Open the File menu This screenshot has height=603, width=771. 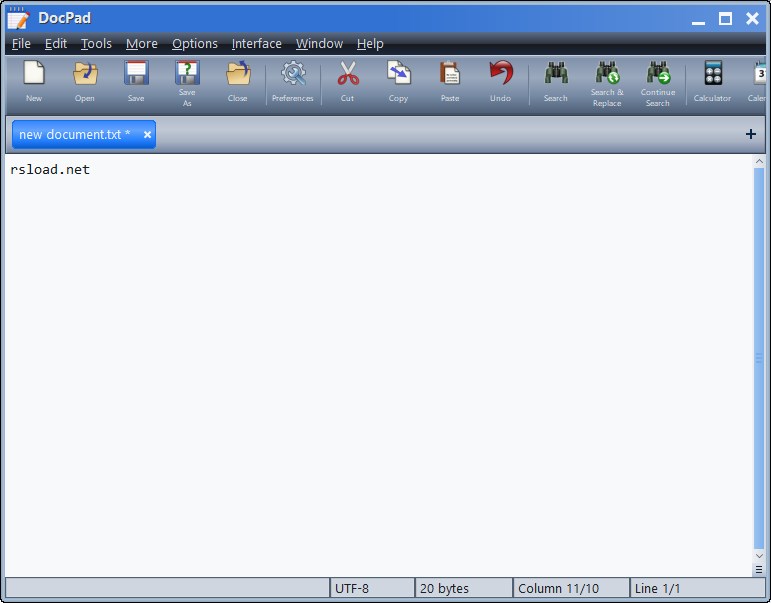21,44
